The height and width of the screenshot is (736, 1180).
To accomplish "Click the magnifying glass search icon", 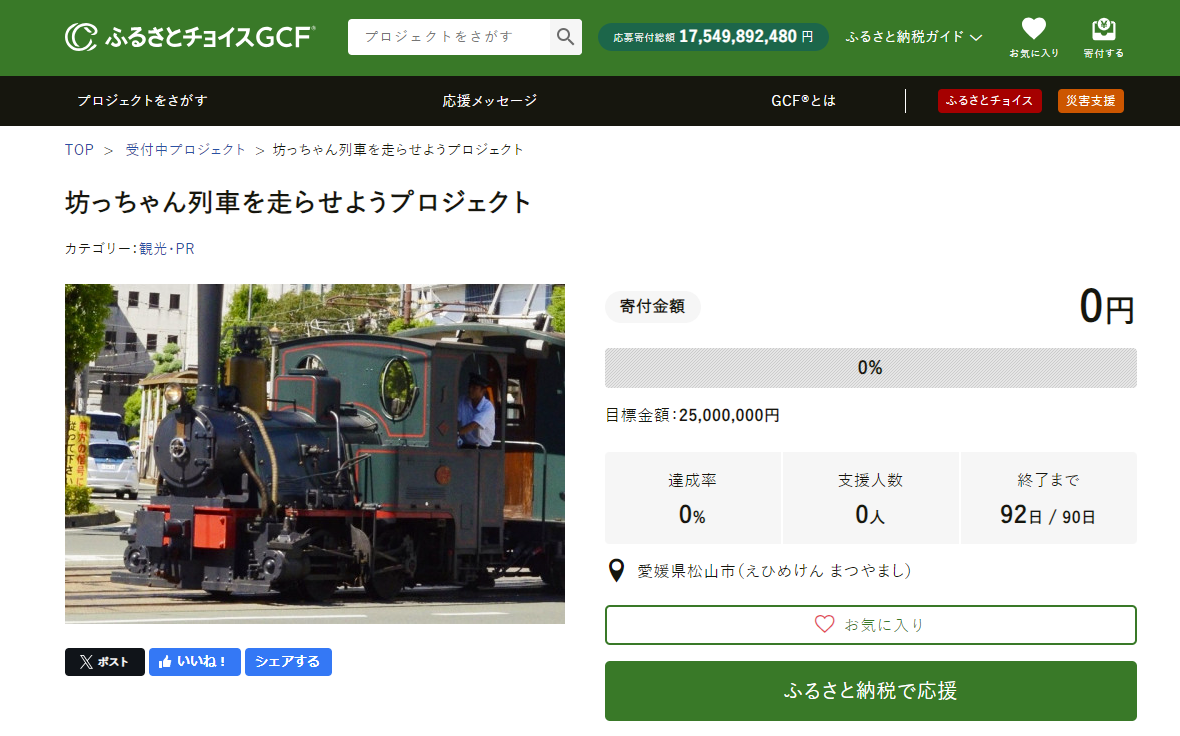I will [x=566, y=37].
